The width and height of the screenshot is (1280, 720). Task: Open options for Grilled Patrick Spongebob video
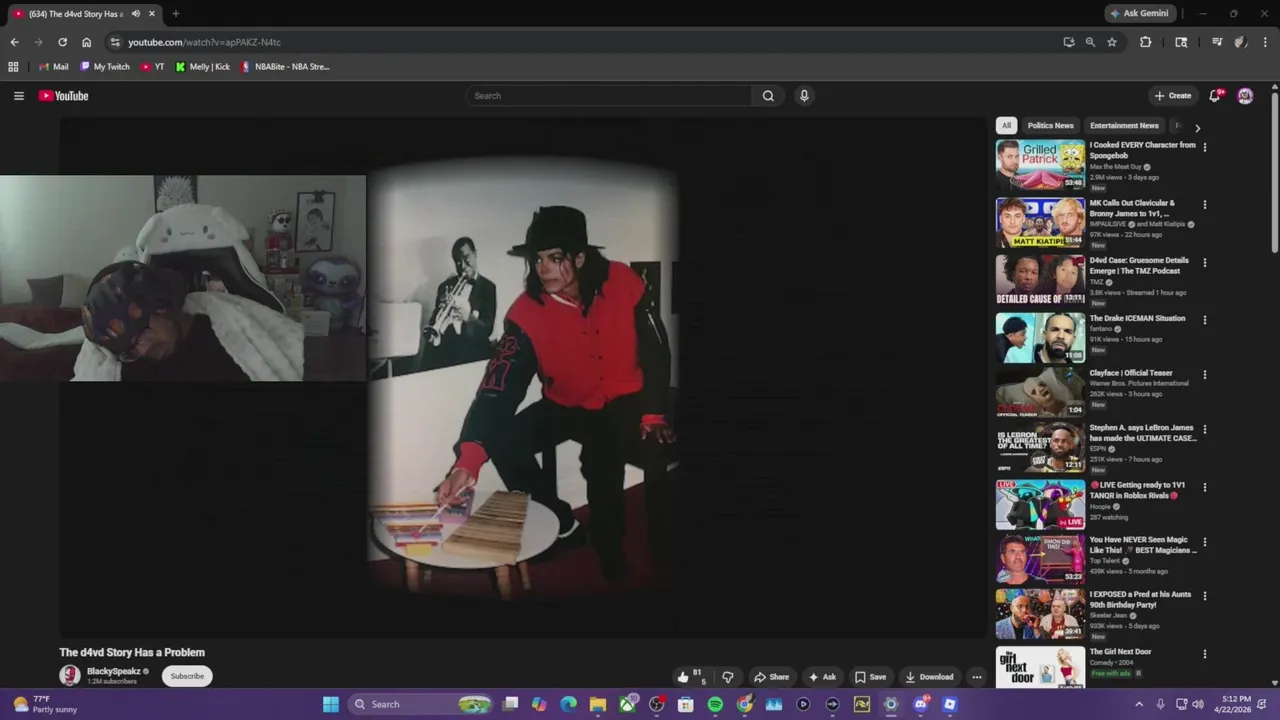(x=1204, y=147)
